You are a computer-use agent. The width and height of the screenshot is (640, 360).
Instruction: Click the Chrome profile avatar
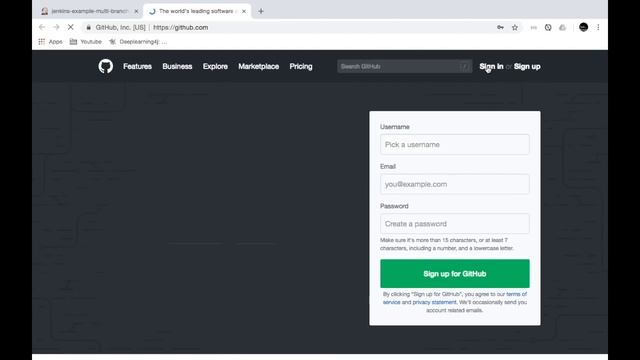(x=583, y=27)
